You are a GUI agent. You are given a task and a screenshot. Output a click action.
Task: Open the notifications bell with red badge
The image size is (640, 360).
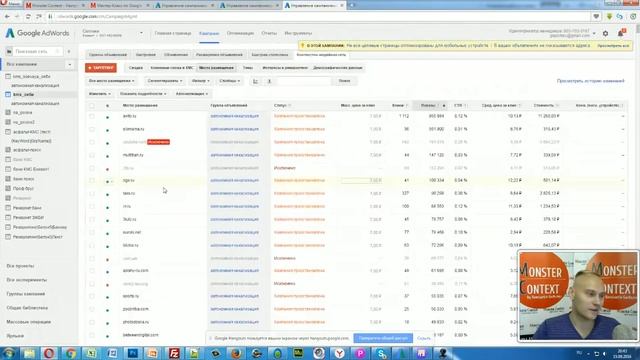[621, 33]
